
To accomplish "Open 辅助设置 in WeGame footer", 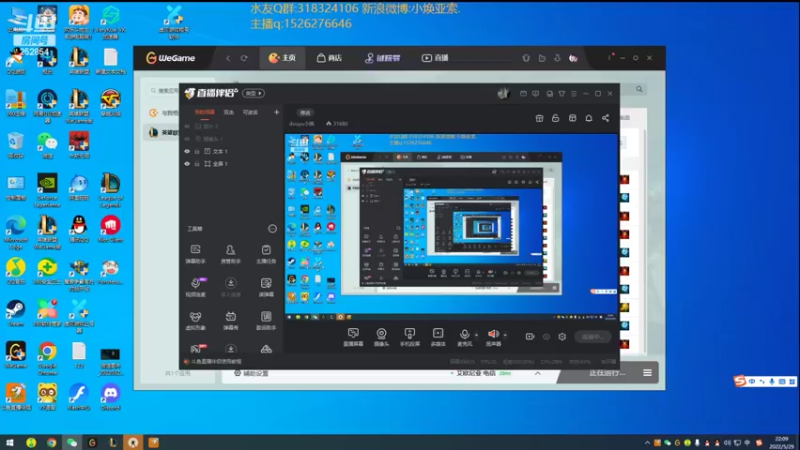I will coord(251,373).
